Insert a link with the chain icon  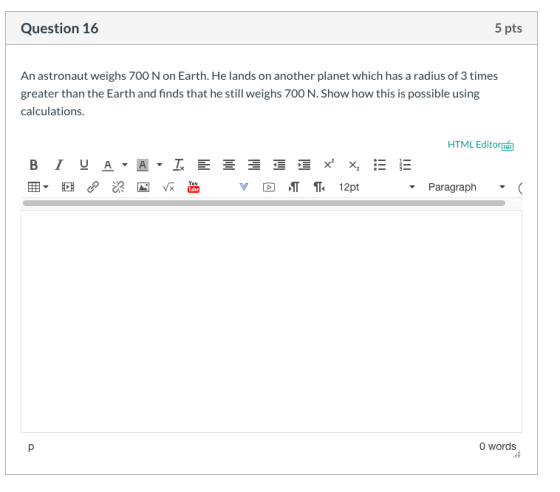click(x=93, y=187)
